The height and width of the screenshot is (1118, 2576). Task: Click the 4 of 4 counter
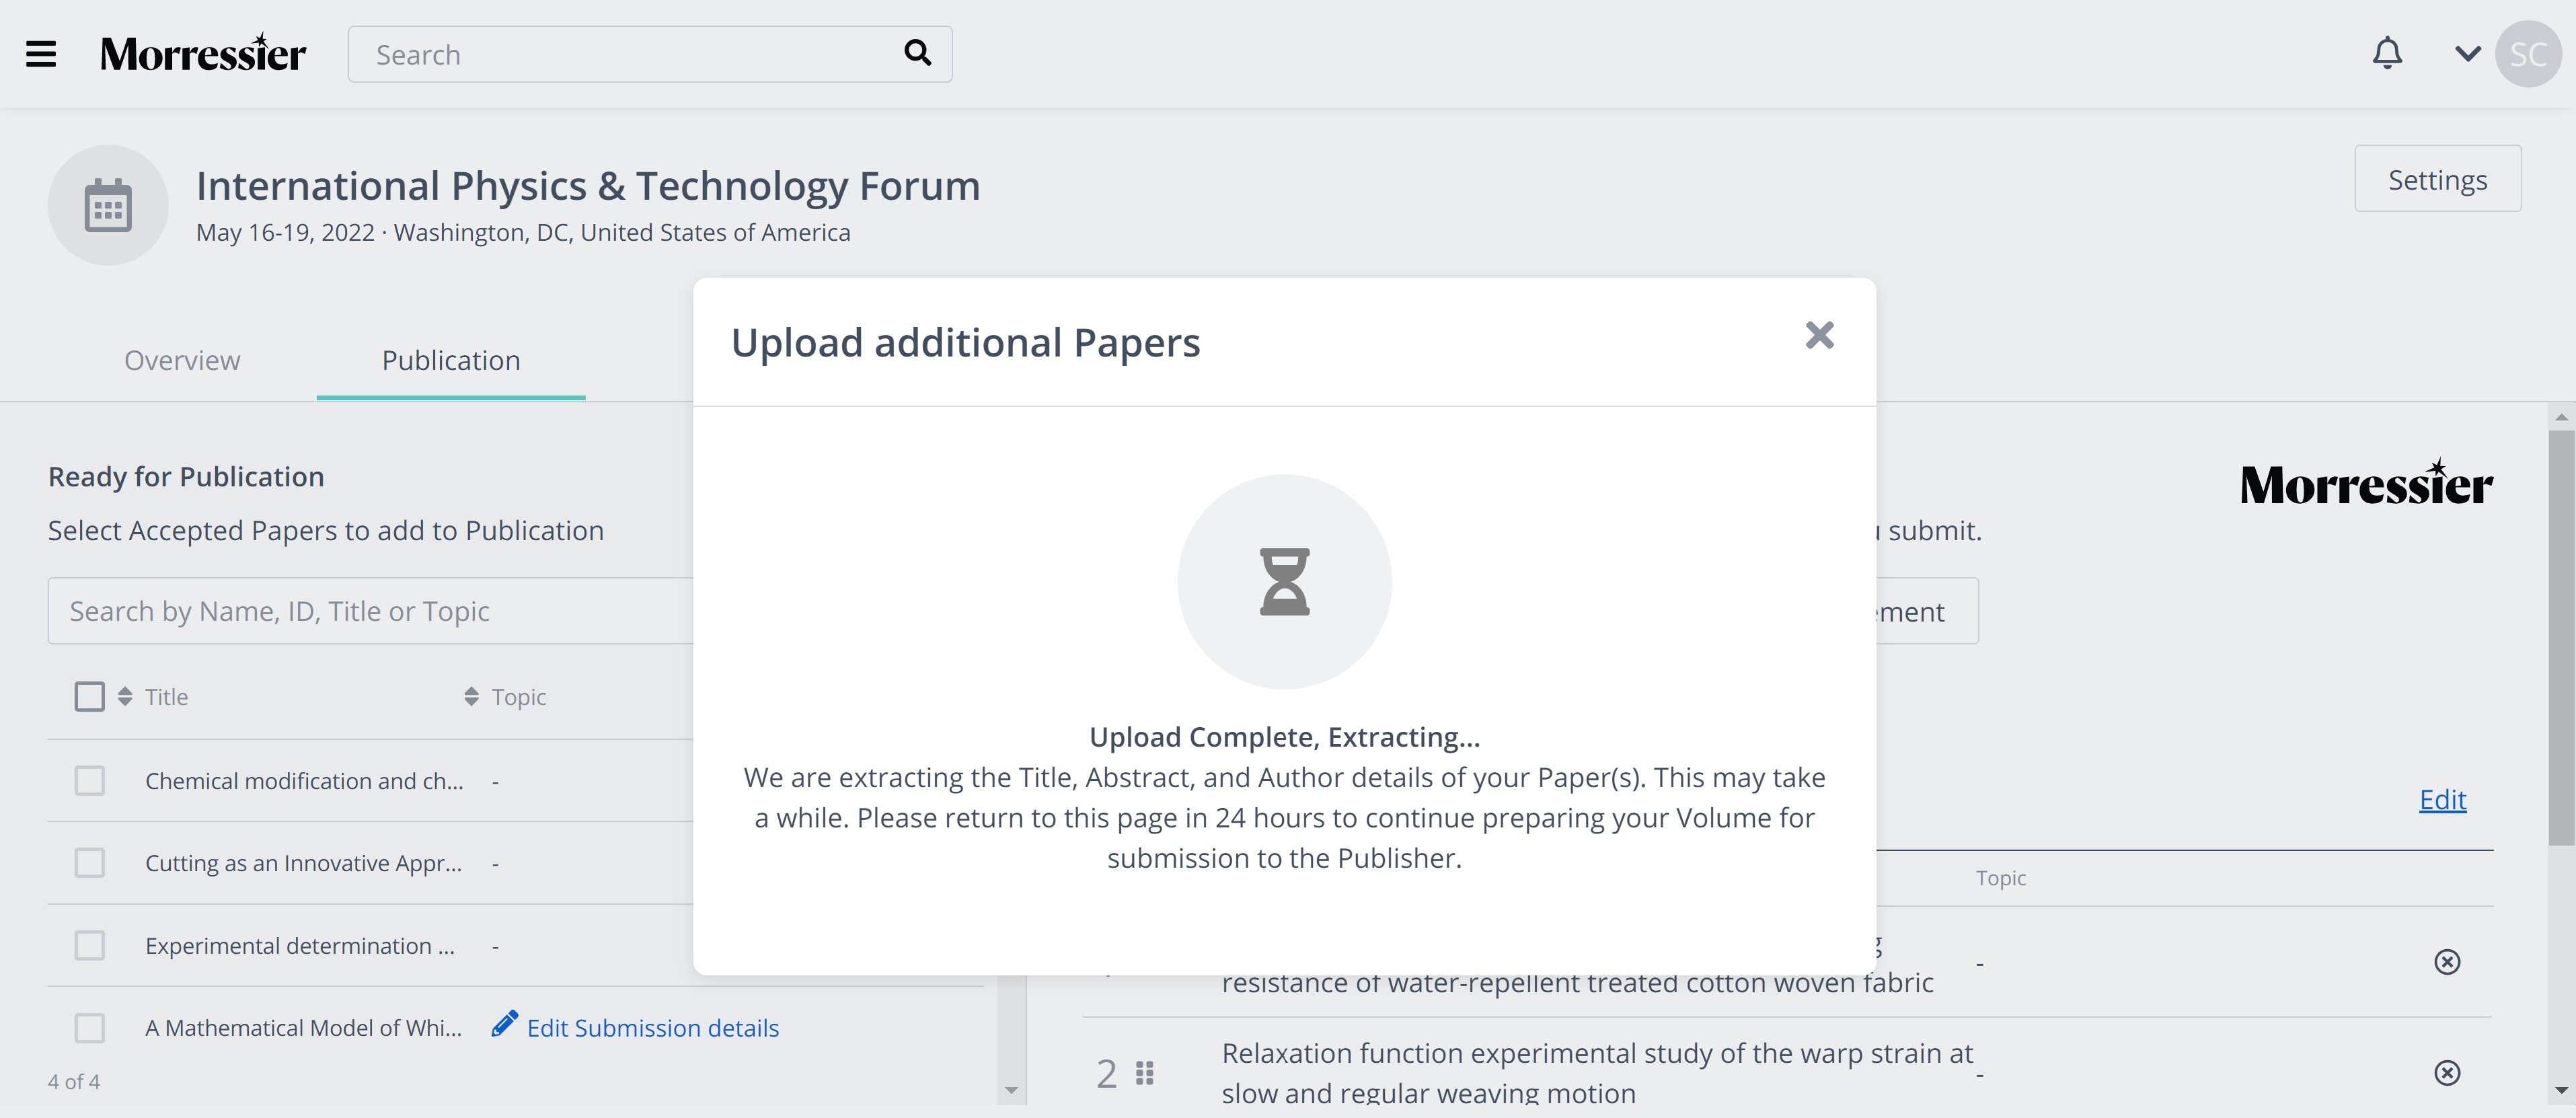click(74, 1082)
